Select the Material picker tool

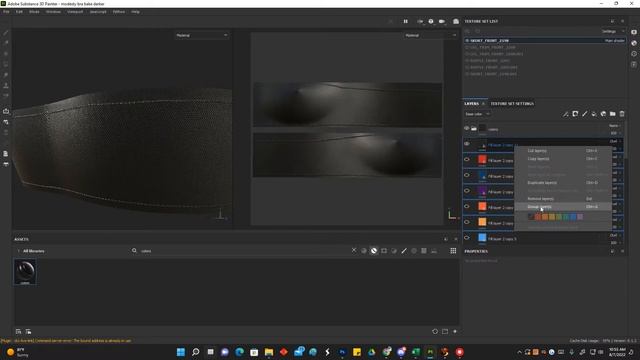[x=6, y=96]
